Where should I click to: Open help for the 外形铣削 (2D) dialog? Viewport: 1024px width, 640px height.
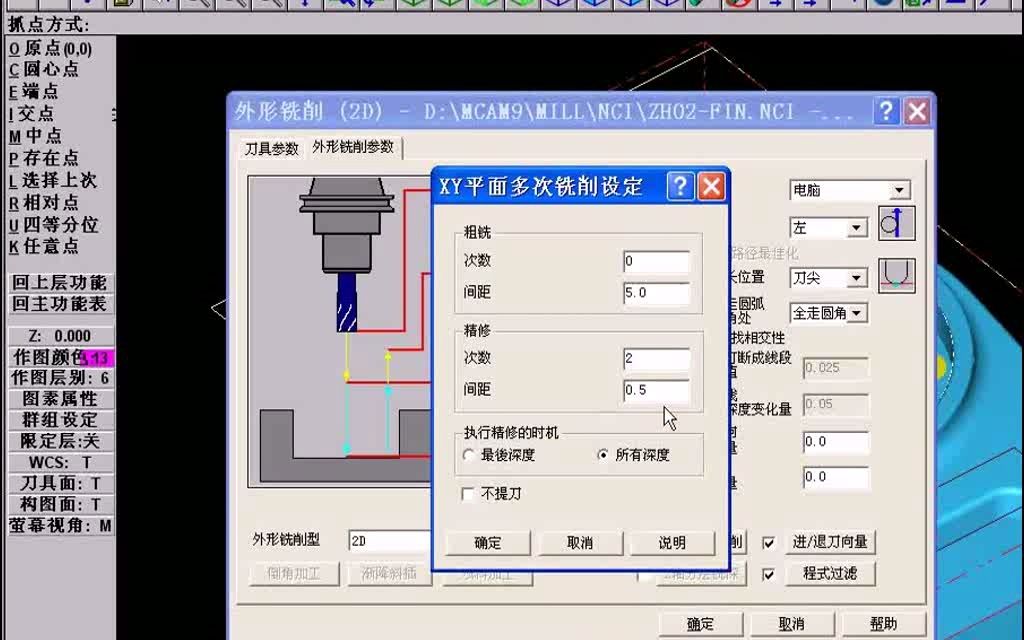(886, 112)
